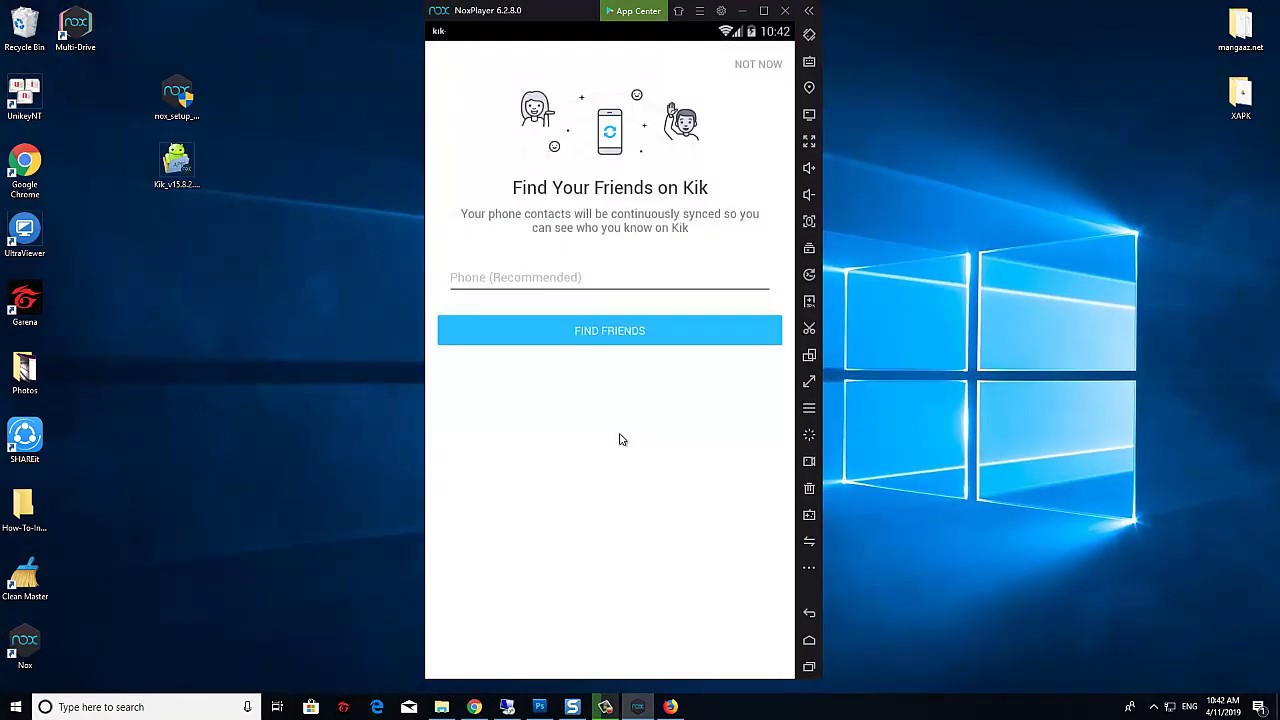Image resolution: width=1280 pixels, height=720 pixels.
Task: Click the recent apps icon
Action: tap(809, 667)
